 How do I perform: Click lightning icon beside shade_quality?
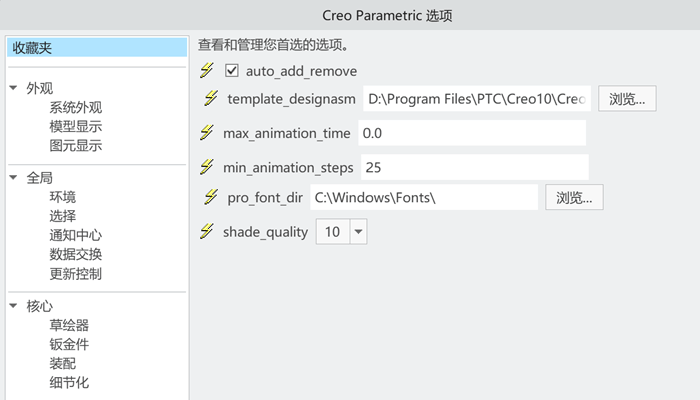pyautogui.click(x=207, y=231)
